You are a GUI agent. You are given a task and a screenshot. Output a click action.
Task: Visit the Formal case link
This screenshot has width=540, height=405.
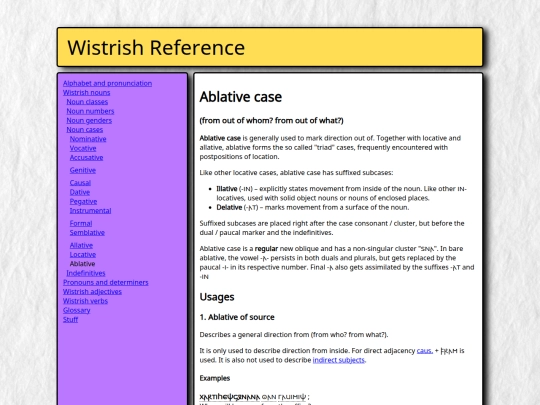pos(81,224)
